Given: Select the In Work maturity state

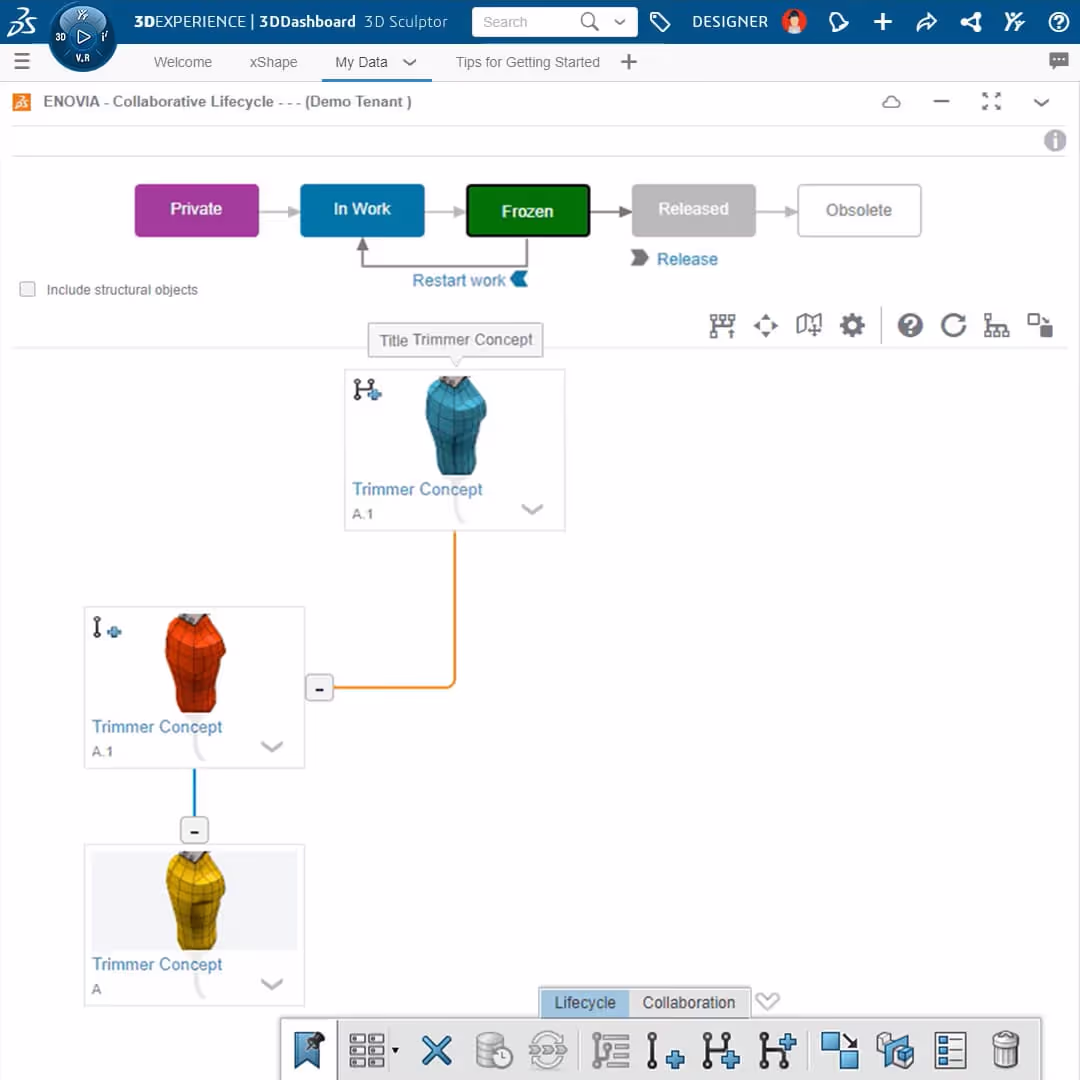Looking at the screenshot, I should pos(362,210).
